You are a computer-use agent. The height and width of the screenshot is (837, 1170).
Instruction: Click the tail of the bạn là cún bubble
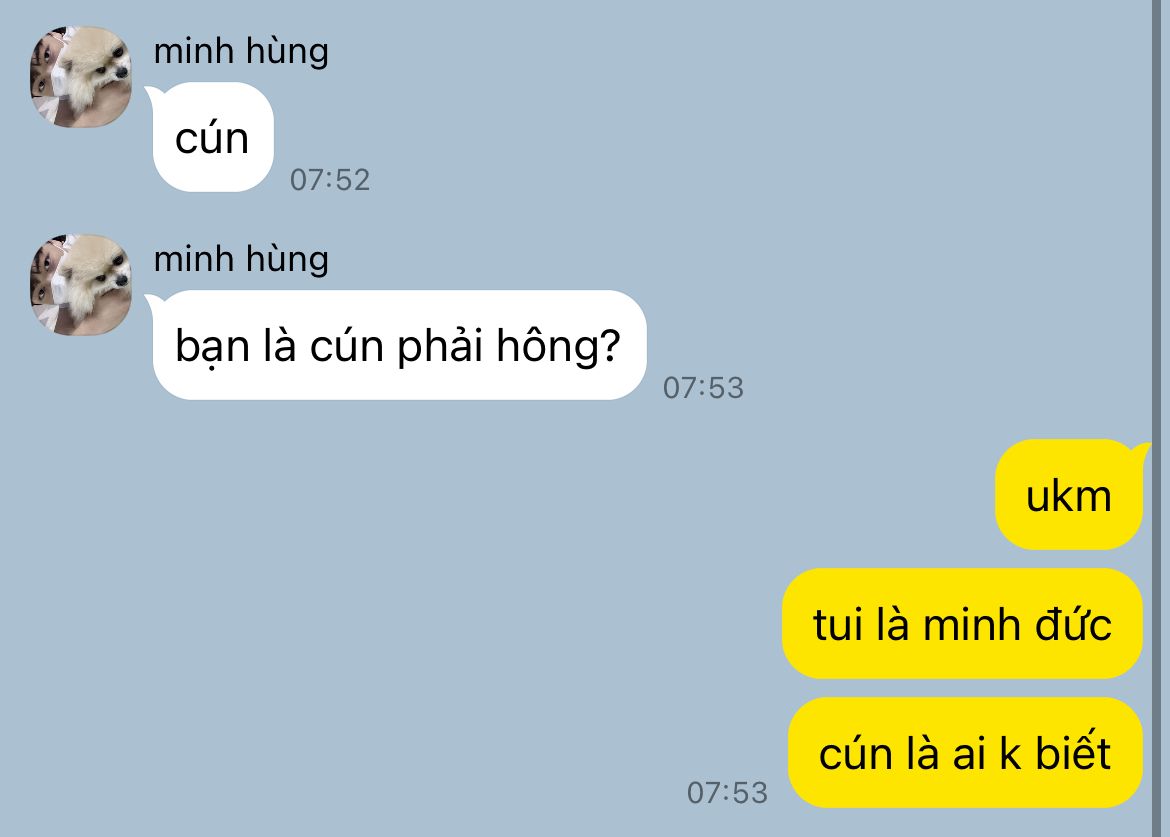(x=152, y=301)
